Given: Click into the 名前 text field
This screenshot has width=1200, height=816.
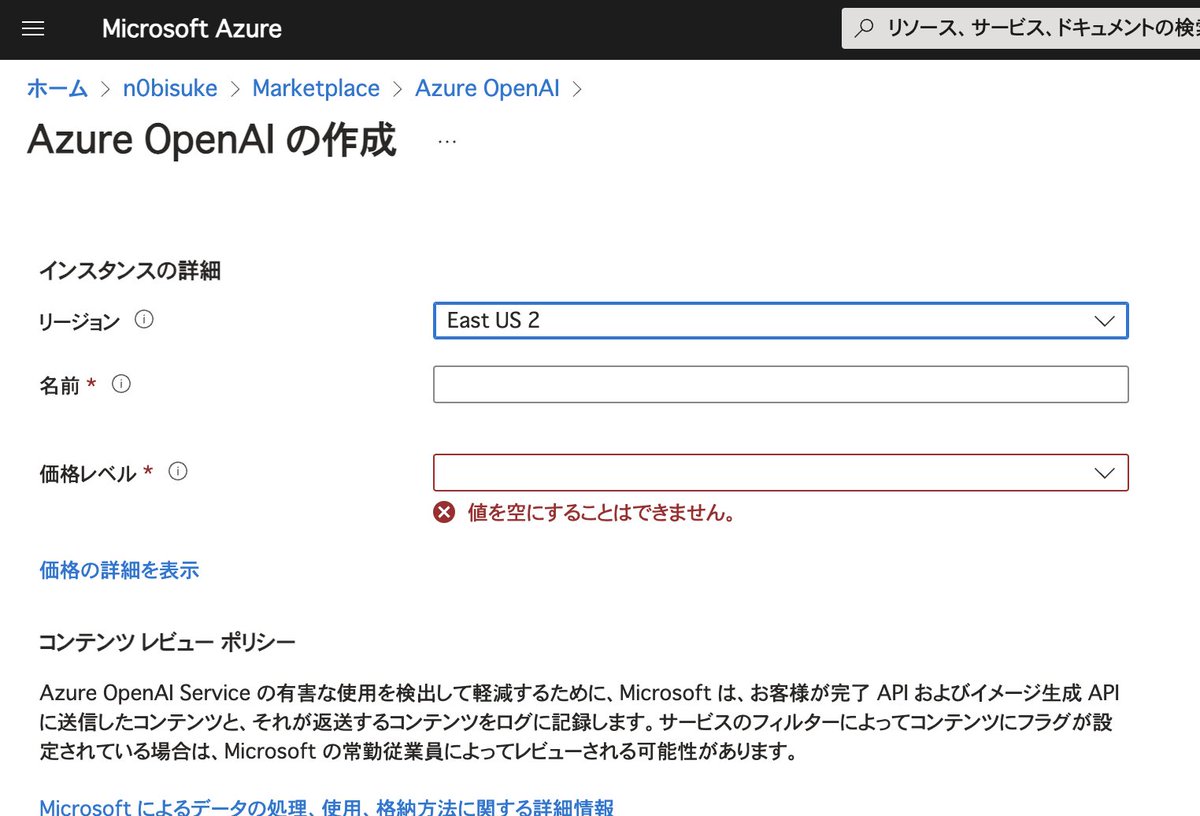Looking at the screenshot, I should coord(780,385).
